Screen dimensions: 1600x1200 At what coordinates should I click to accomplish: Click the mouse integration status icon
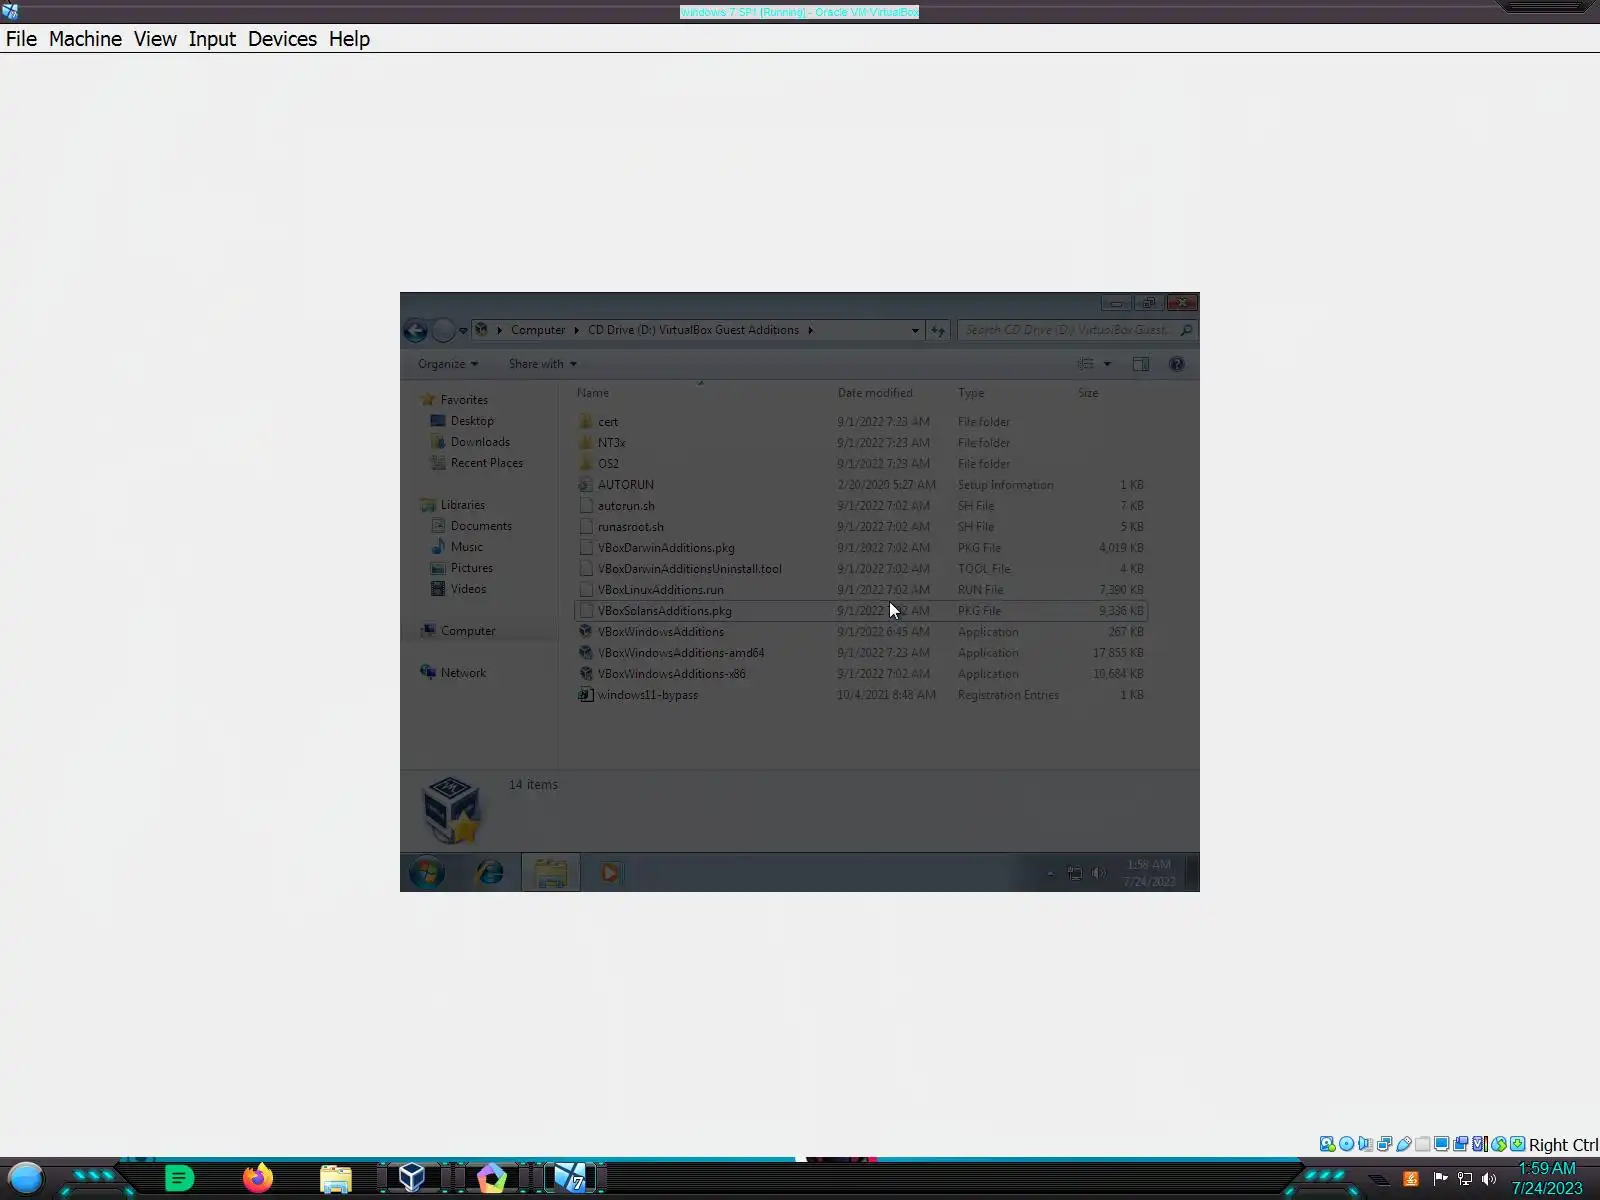pyautogui.click(x=1498, y=1144)
